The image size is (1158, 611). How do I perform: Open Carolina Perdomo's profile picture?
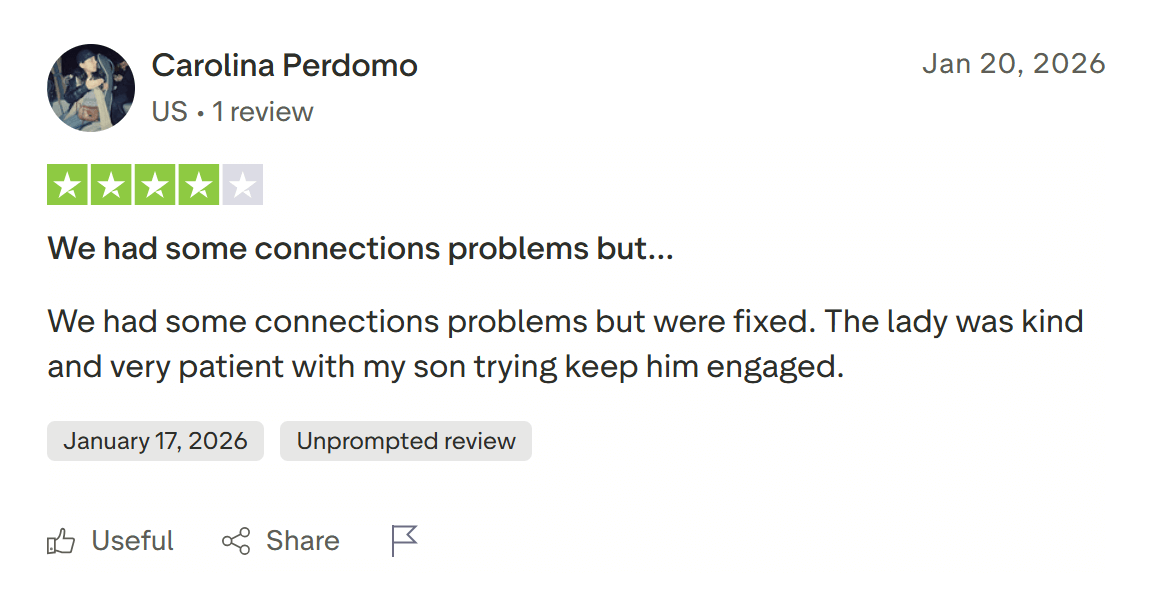(91, 88)
